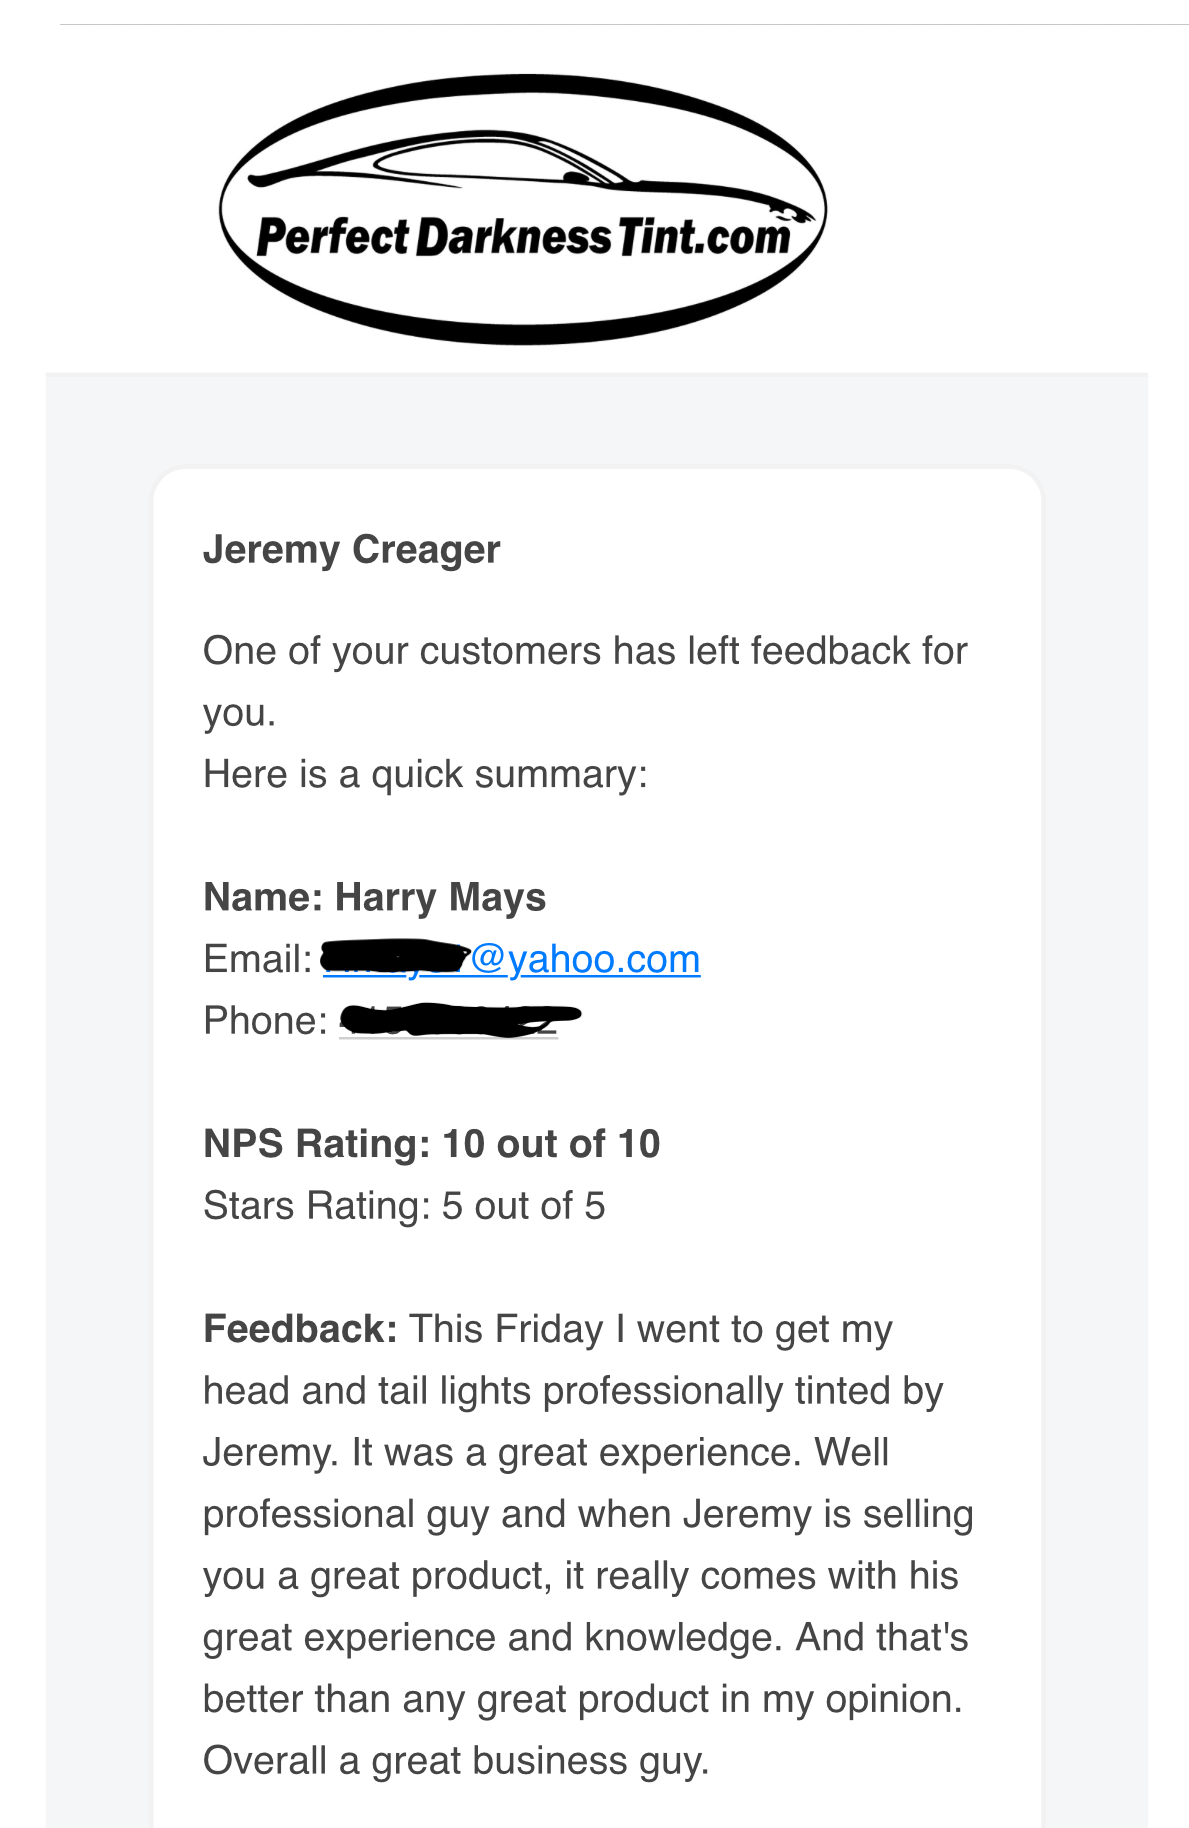Click 'Overall a great business guy.' sentence
The width and height of the screenshot is (1189, 1828).
pyautogui.click(x=456, y=1761)
